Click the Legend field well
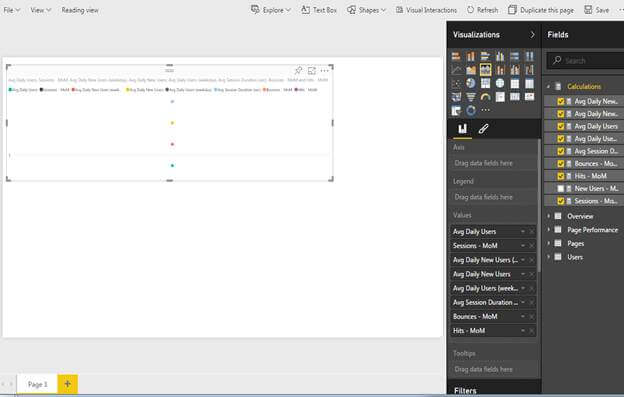Image resolution: width=624 pixels, height=397 pixels. point(493,197)
